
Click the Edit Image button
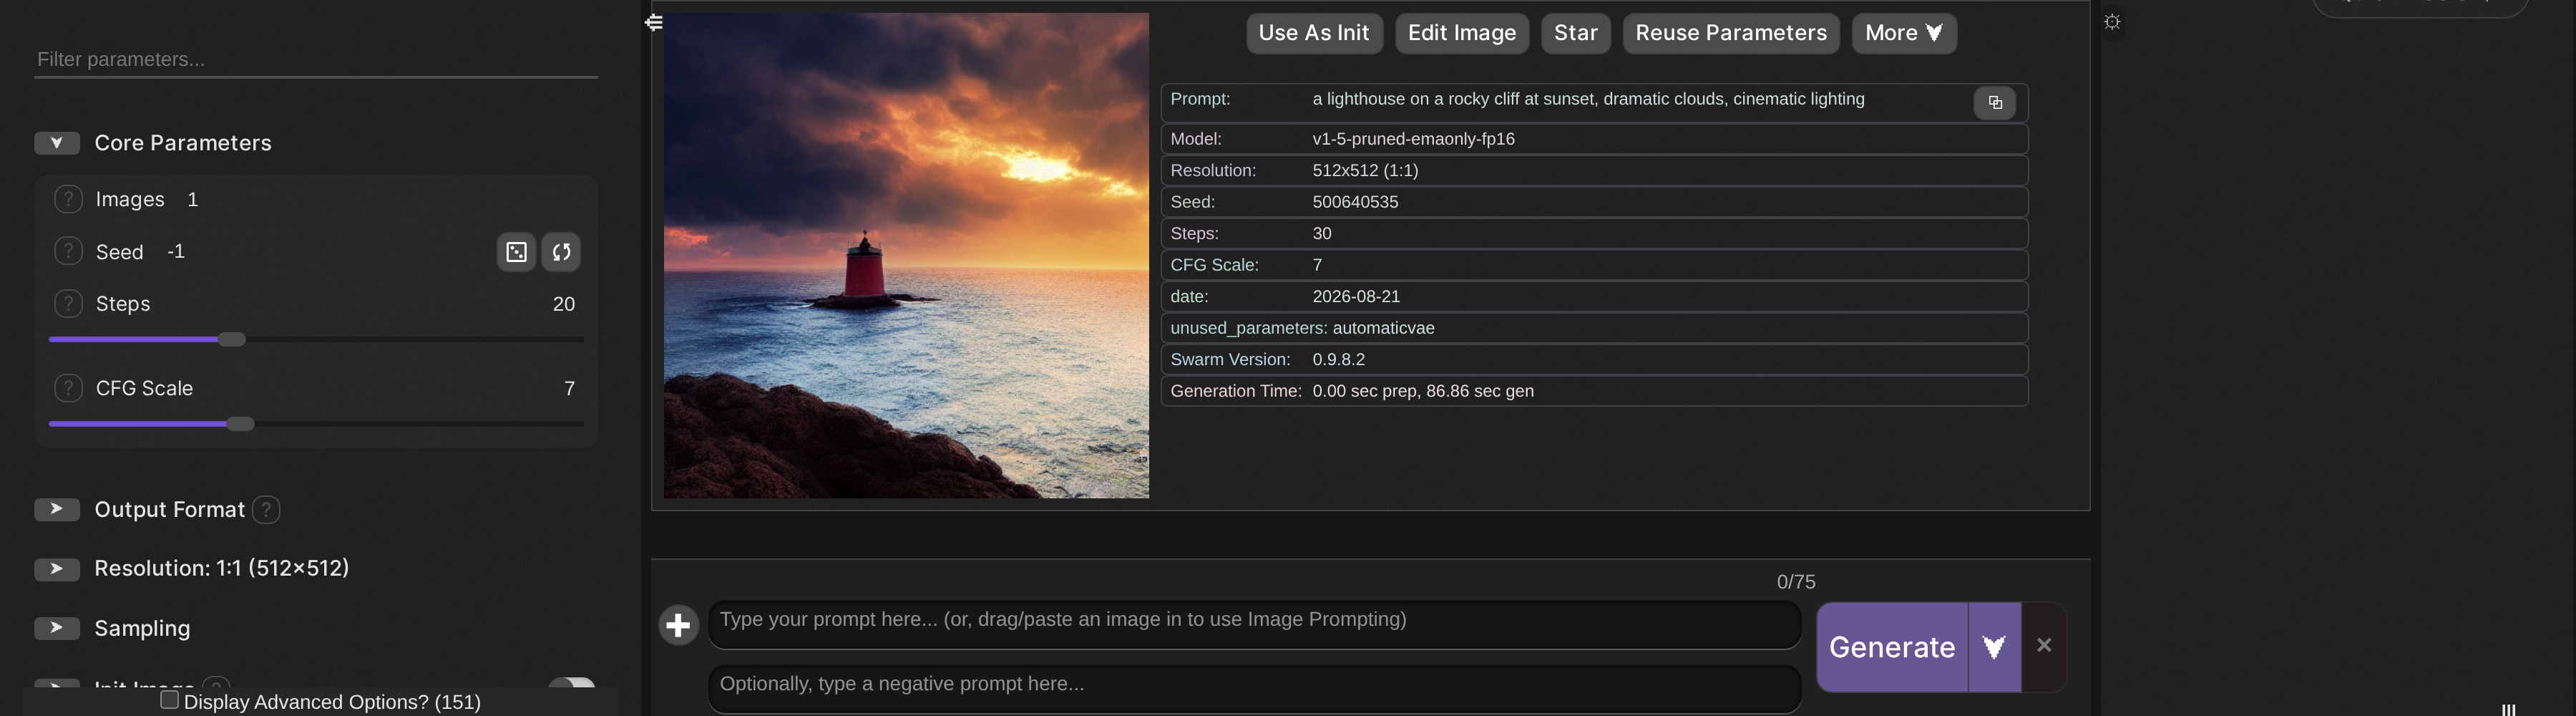click(1461, 33)
